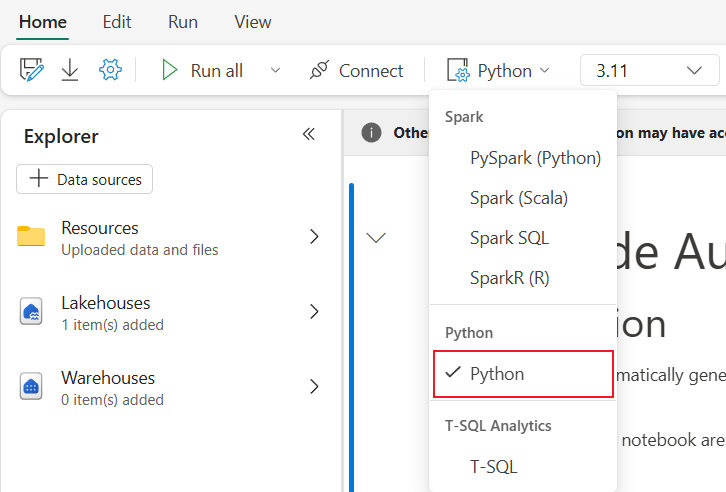726x492 pixels.
Task: Select the checked Python language option
Action: (x=522, y=373)
